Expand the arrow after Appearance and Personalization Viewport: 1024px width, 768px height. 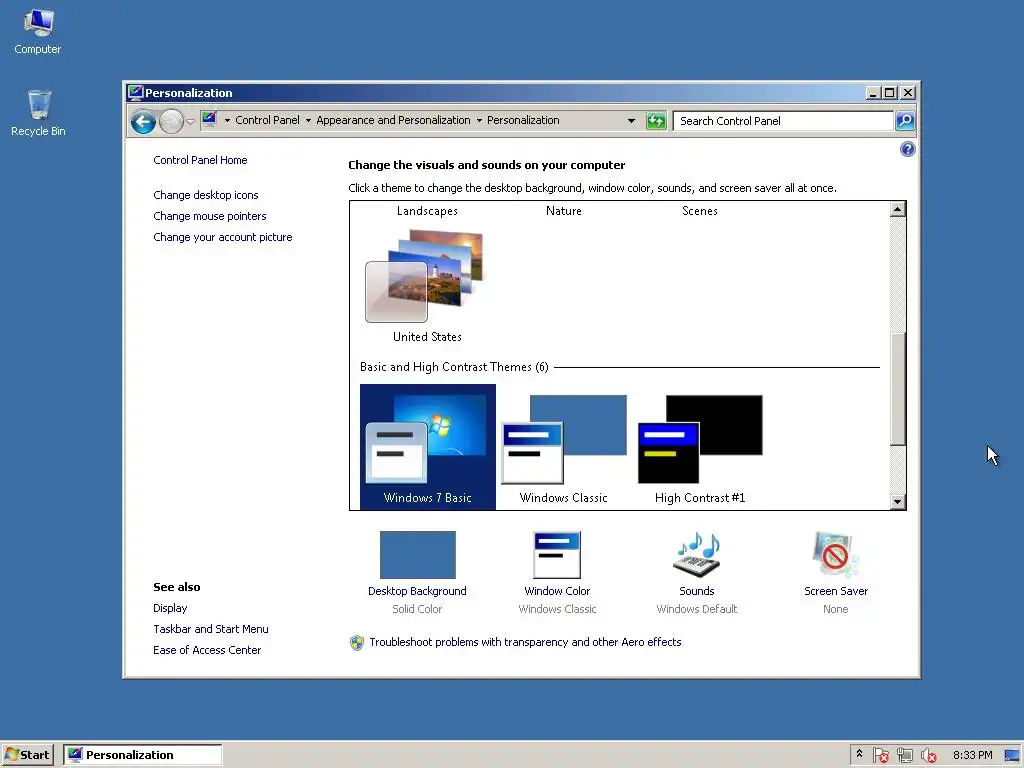point(479,120)
